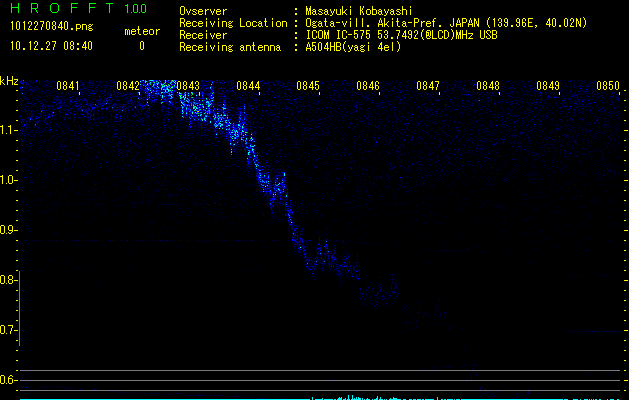Click the Receiving Location label

(233, 23)
